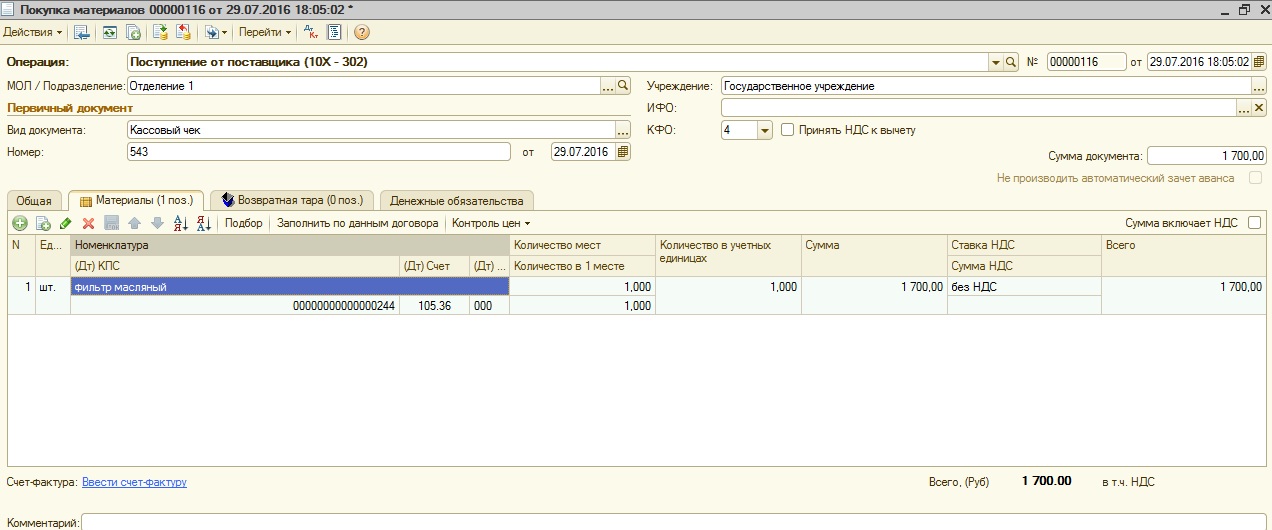Click into the Комментарий text field
The width and height of the screenshot is (1272, 530).
click(x=670, y=522)
